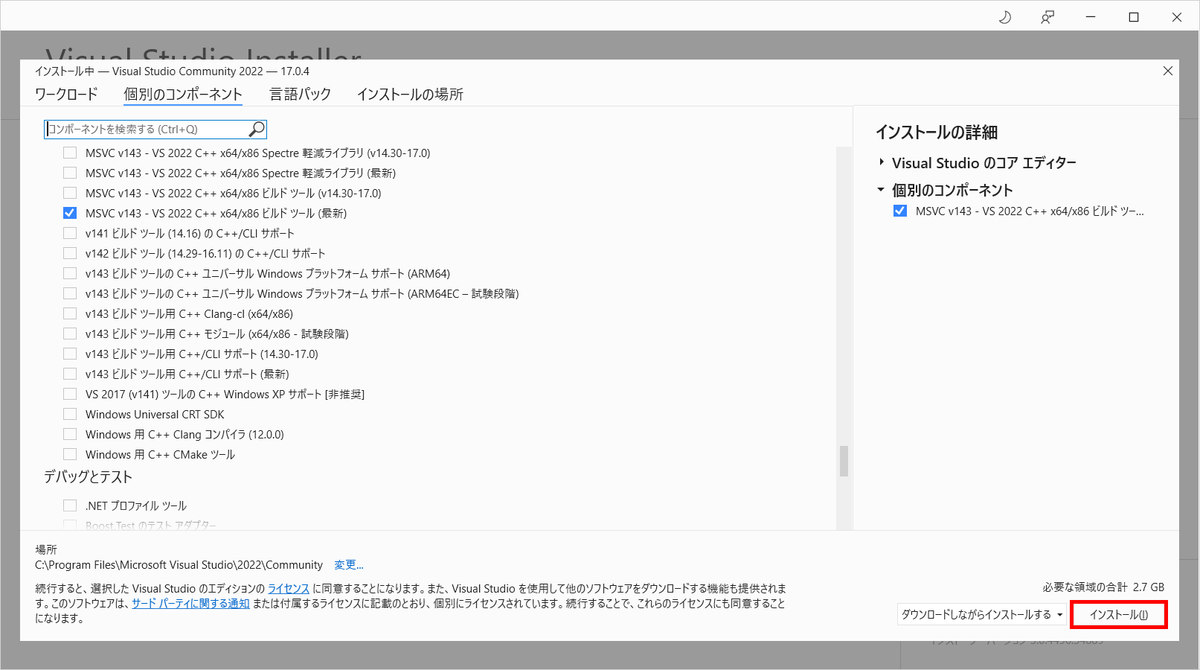Open 言語パック tab
This screenshot has width=1200, height=670.
pyautogui.click(x=300, y=94)
